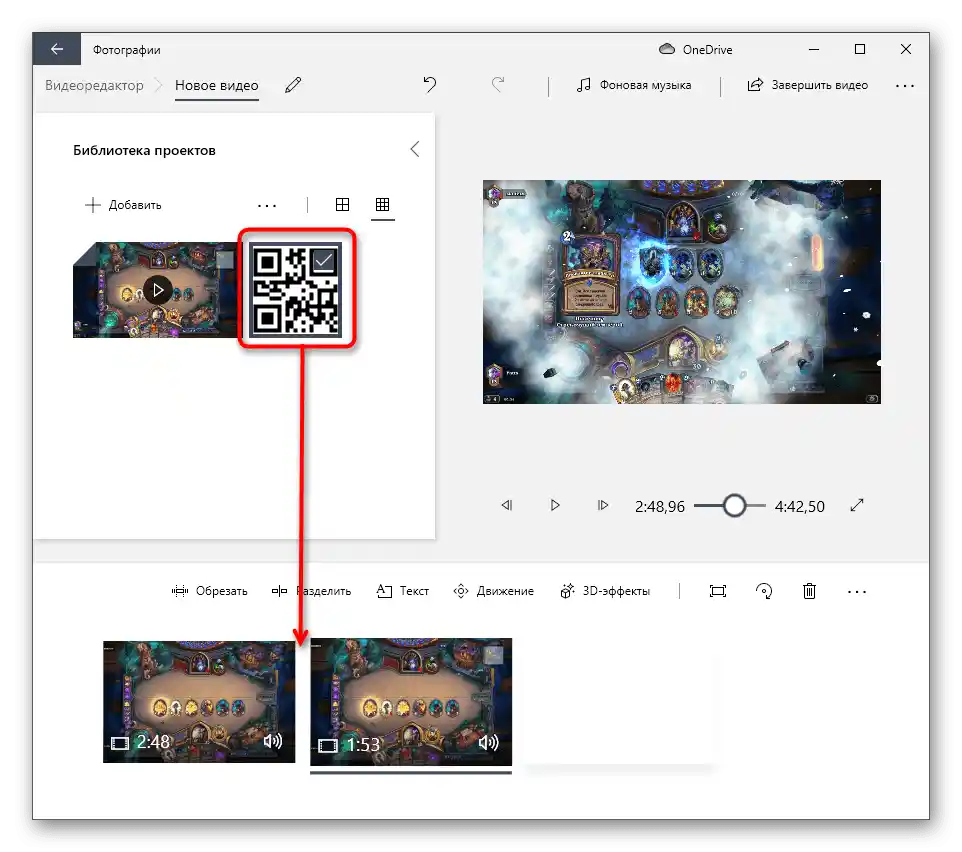Click the total duration 4:42,50
Image resolution: width=962 pixels, height=852 pixels.
tap(799, 506)
